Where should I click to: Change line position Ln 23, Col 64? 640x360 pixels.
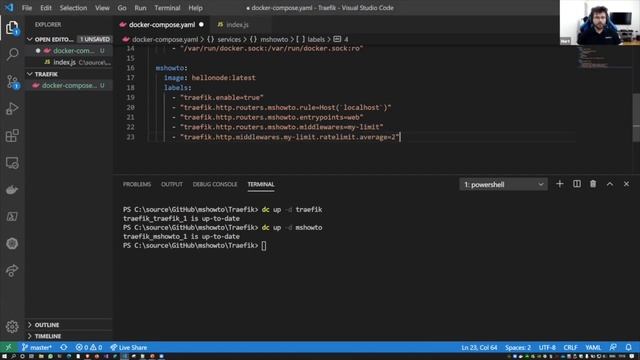479,347
